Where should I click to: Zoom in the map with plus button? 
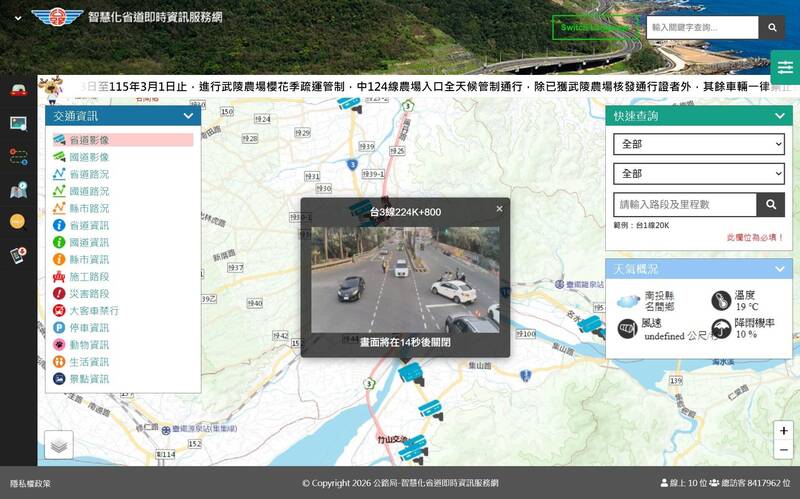click(x=784, y=431)
